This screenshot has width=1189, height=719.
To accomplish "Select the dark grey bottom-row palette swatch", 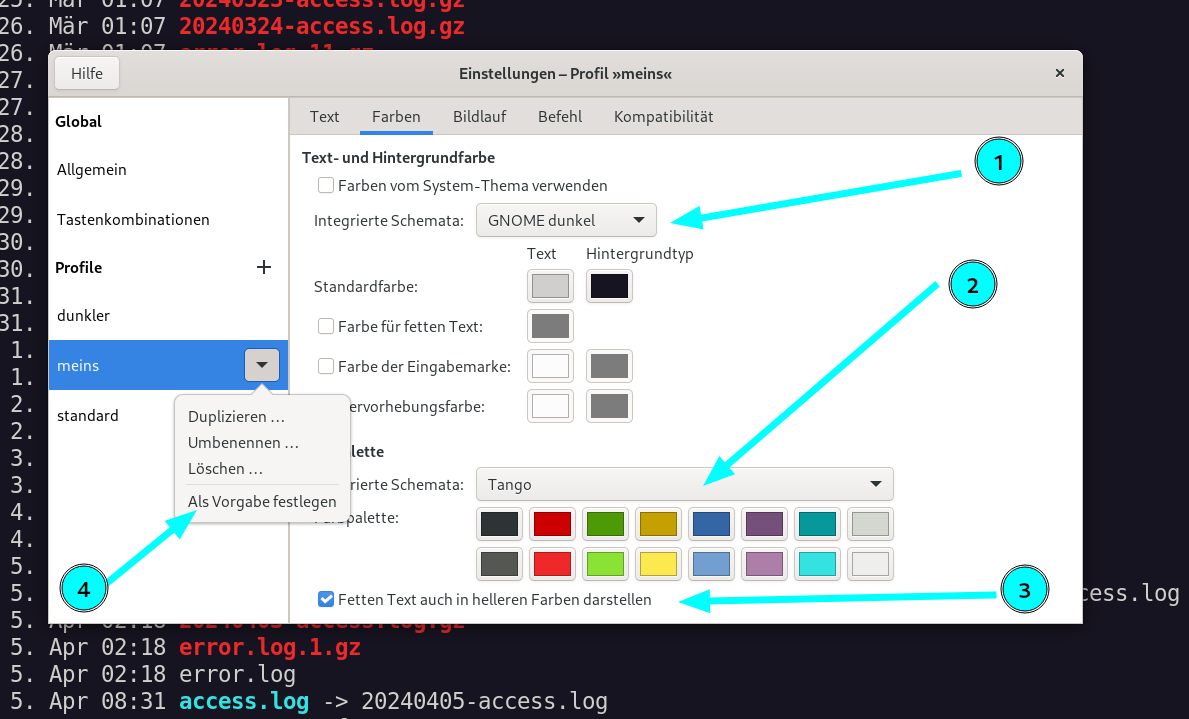I will [499, 564].
